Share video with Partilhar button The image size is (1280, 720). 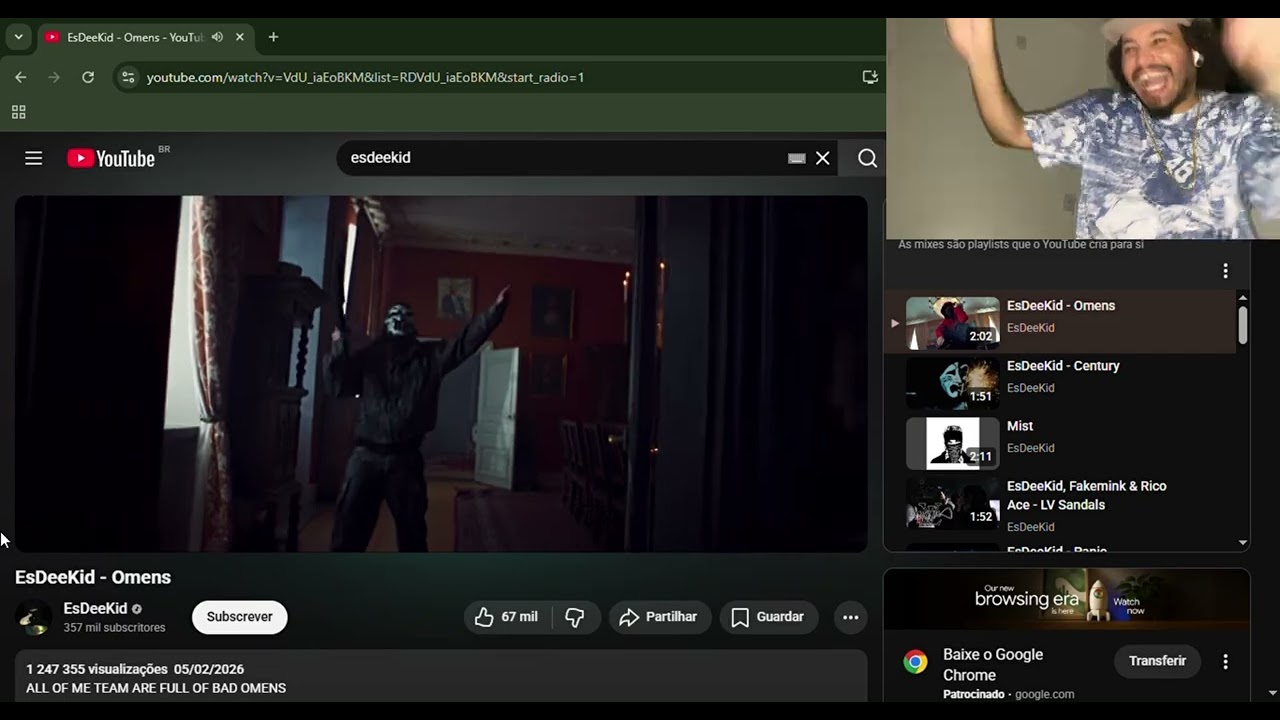coord(658,617)
